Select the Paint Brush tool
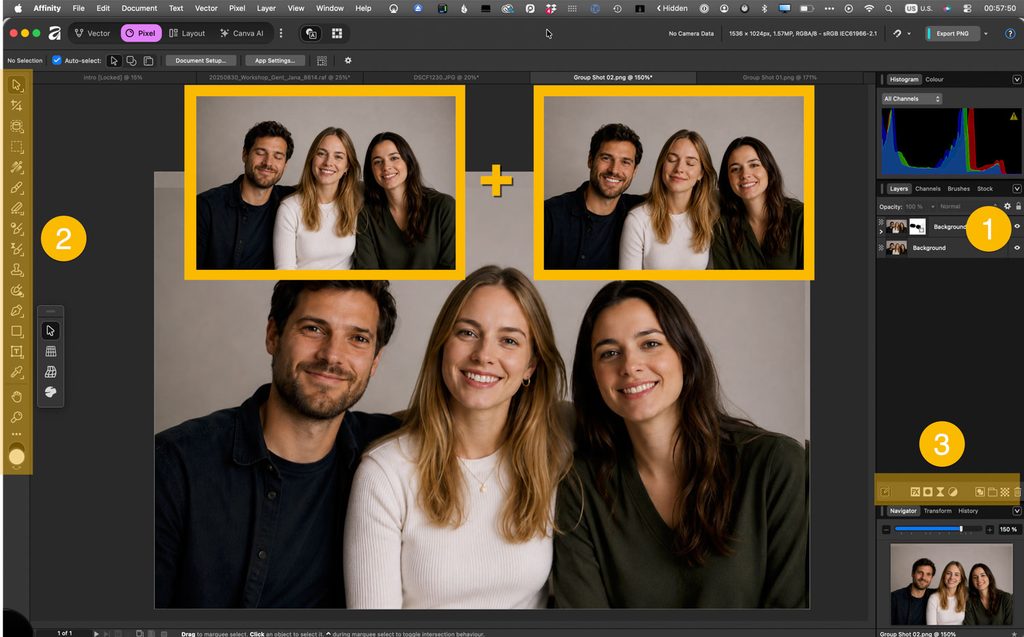The height and width of the screenshot is (637, 1024). (x=17, y=188)
